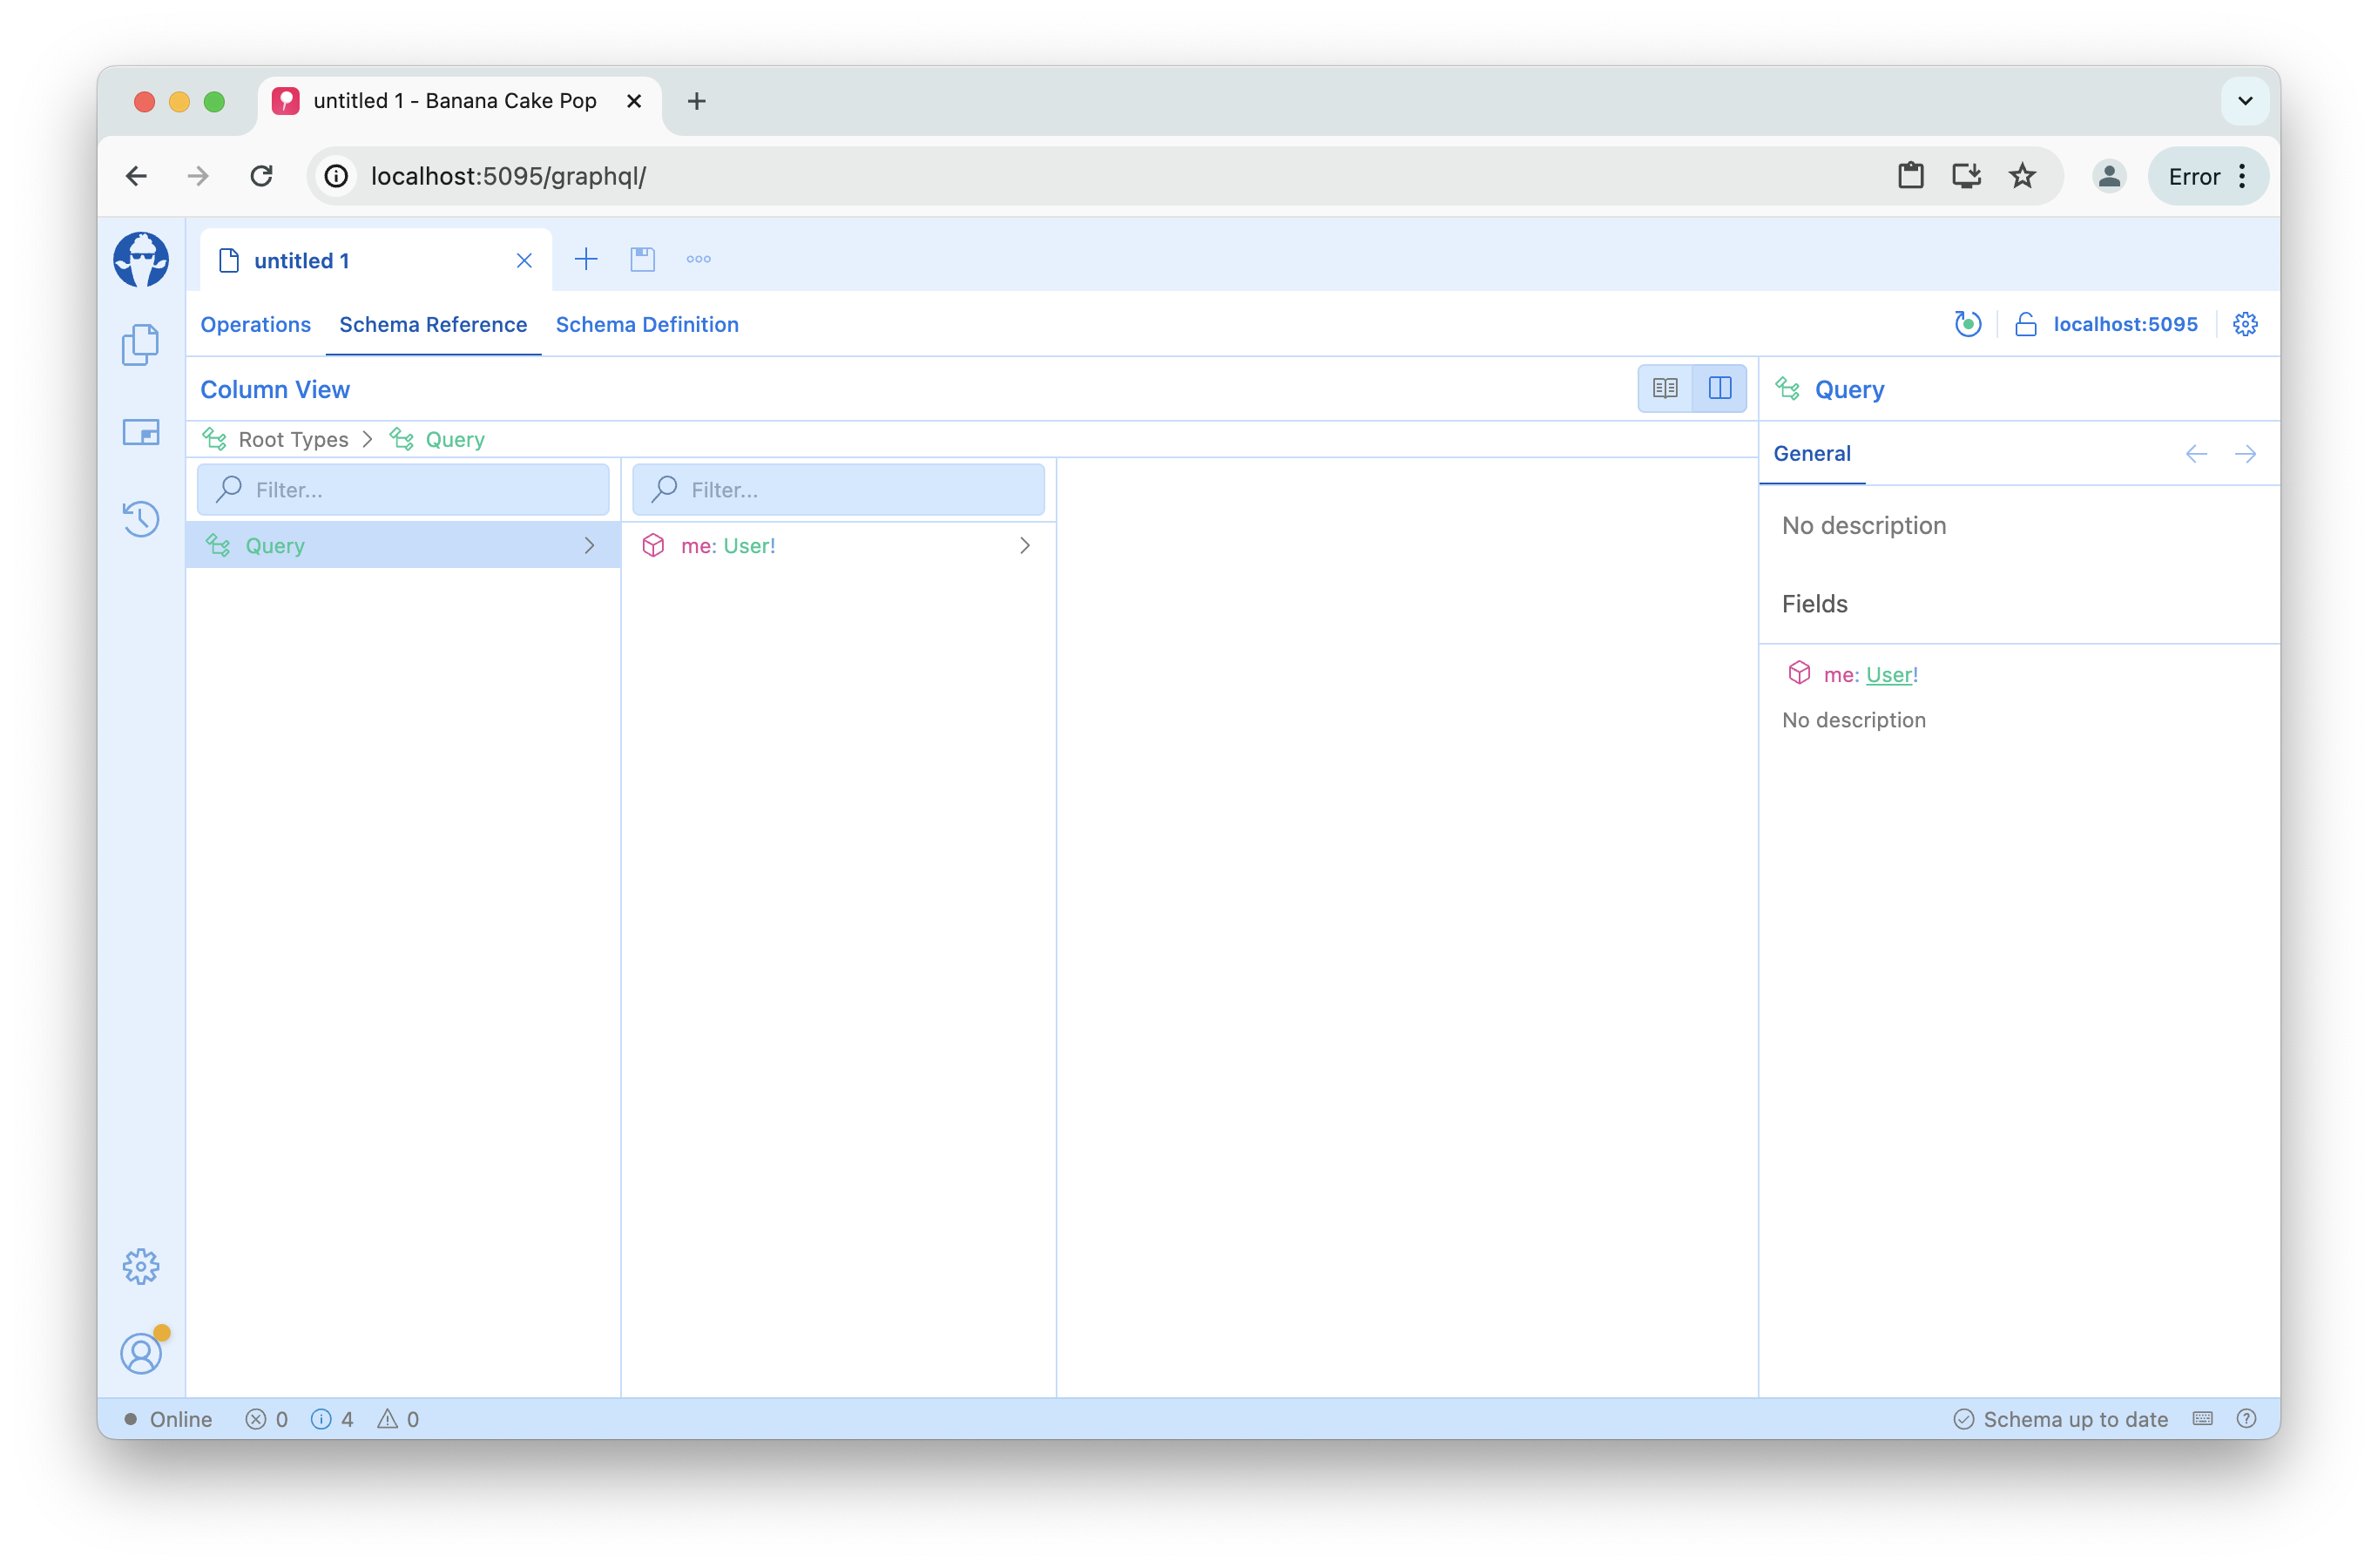Follow the User type link under Fields
2378x1568 pixels.
coord(1889,675)
